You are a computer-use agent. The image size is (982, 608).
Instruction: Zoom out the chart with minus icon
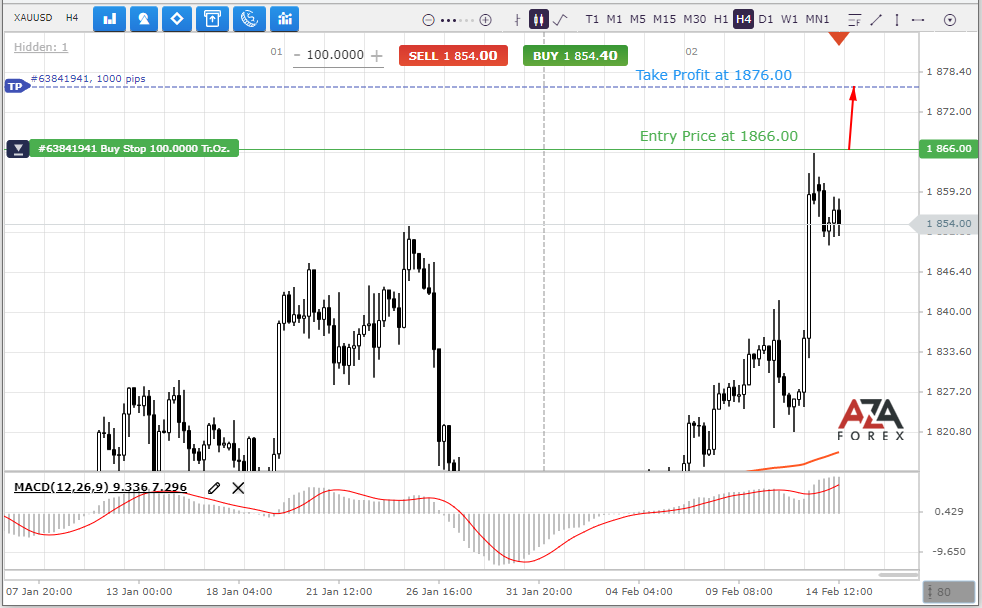pos(428,20)
